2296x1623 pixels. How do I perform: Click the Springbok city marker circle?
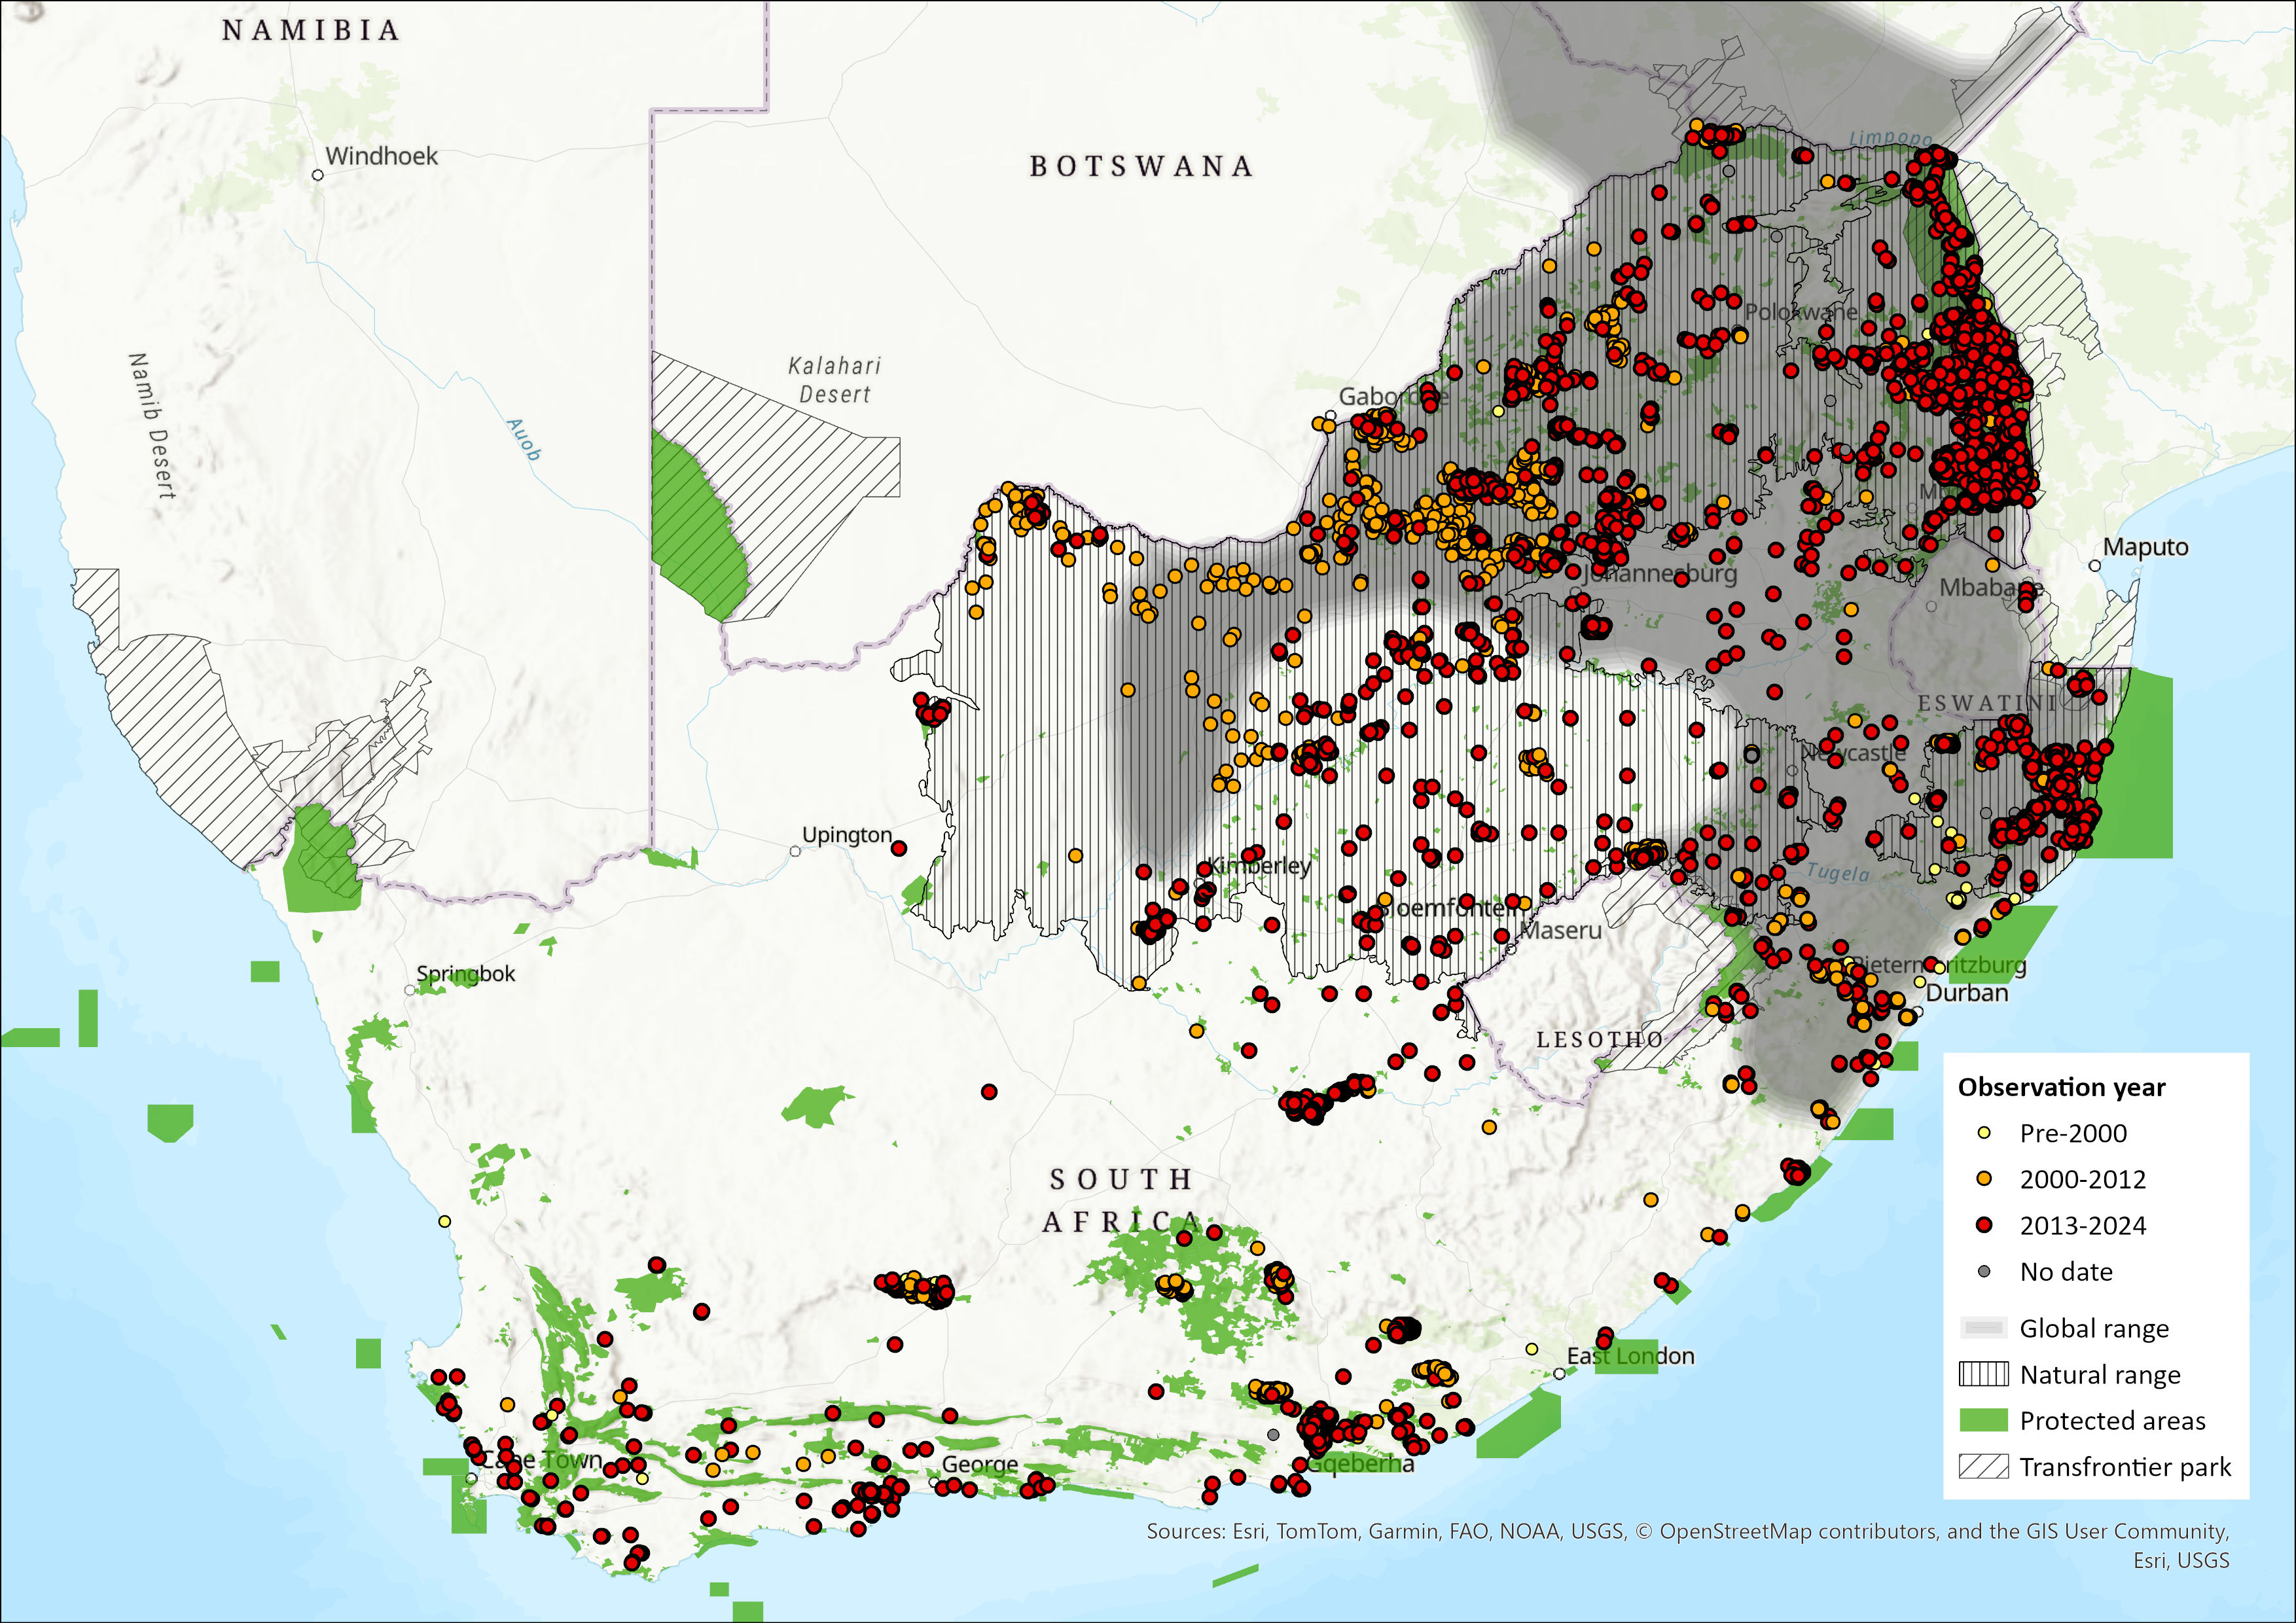tap(410, 990)
